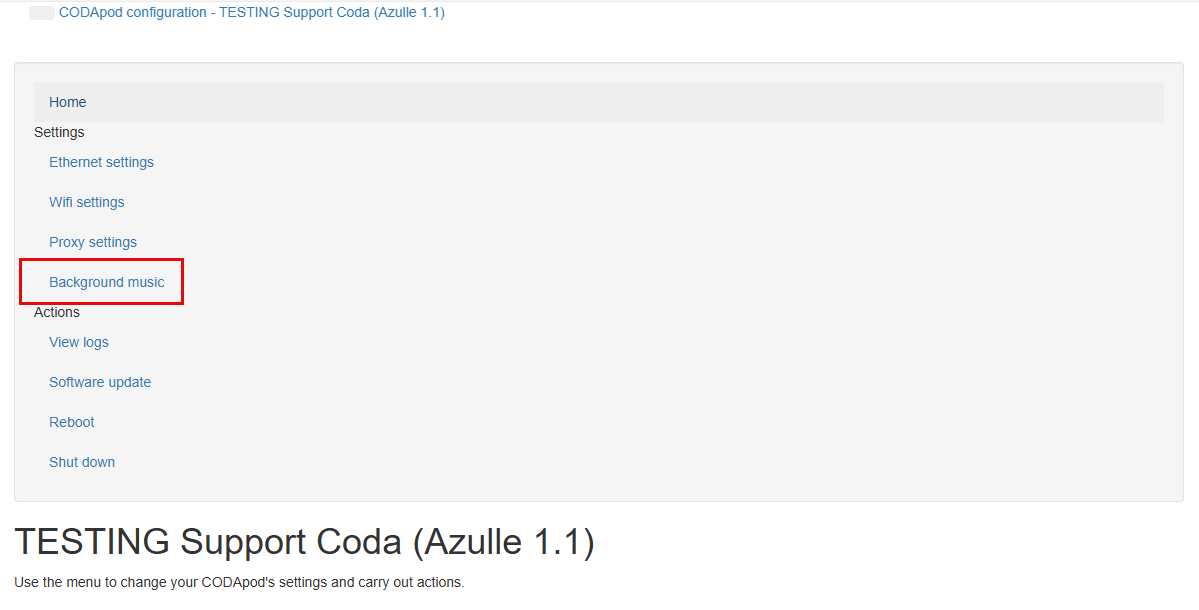Open Wifi settings page

[x=87, y=202]
